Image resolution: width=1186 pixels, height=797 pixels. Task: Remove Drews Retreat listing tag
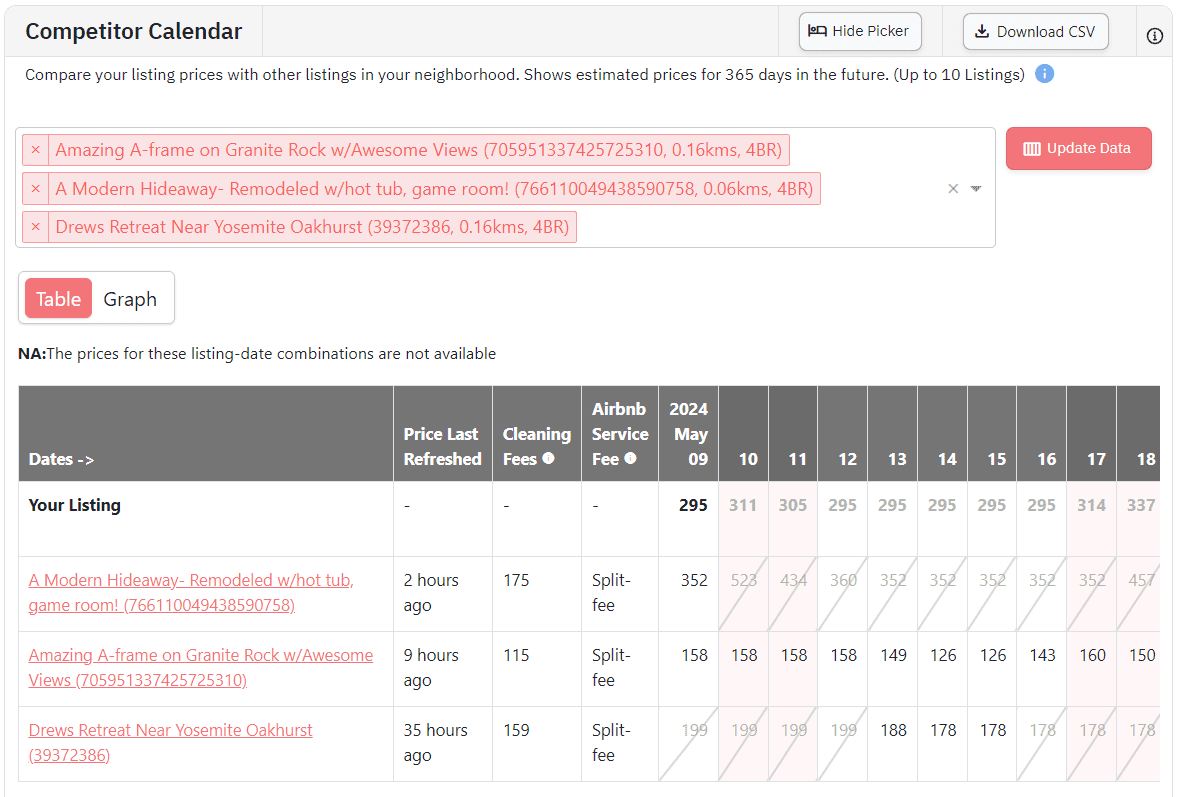coord(36,227)
